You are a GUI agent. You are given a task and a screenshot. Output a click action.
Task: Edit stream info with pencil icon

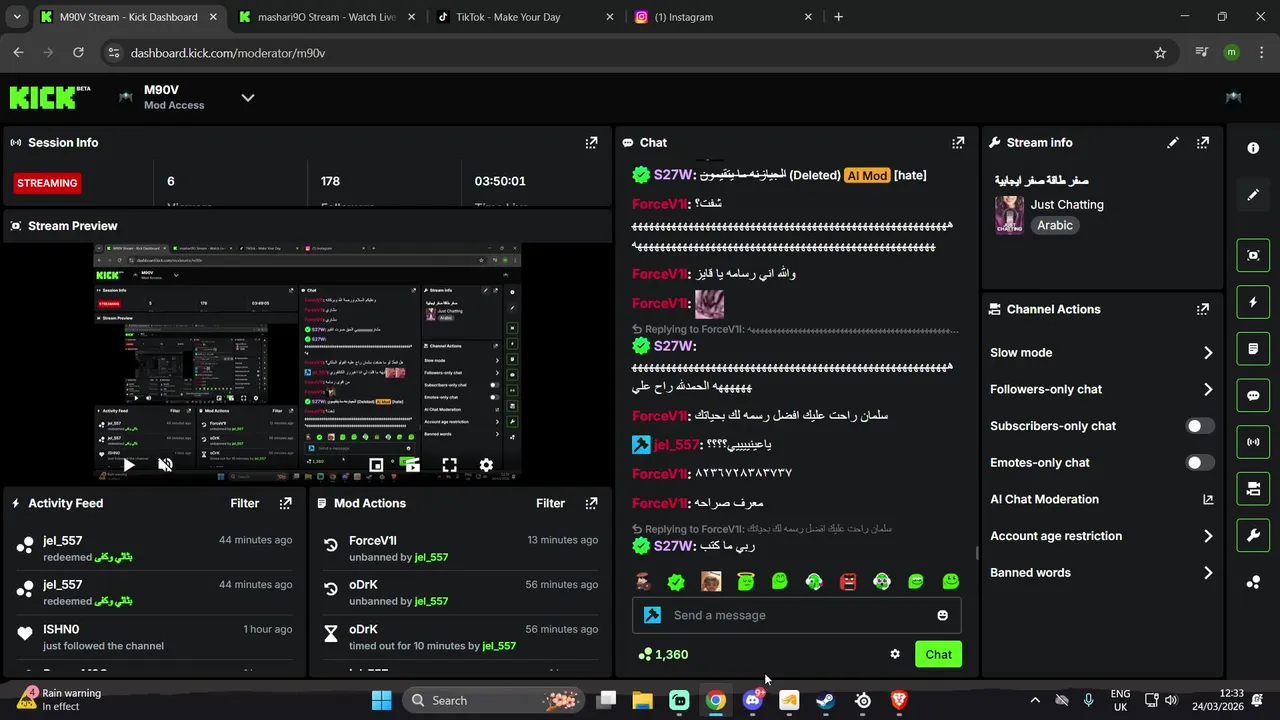1173,143
